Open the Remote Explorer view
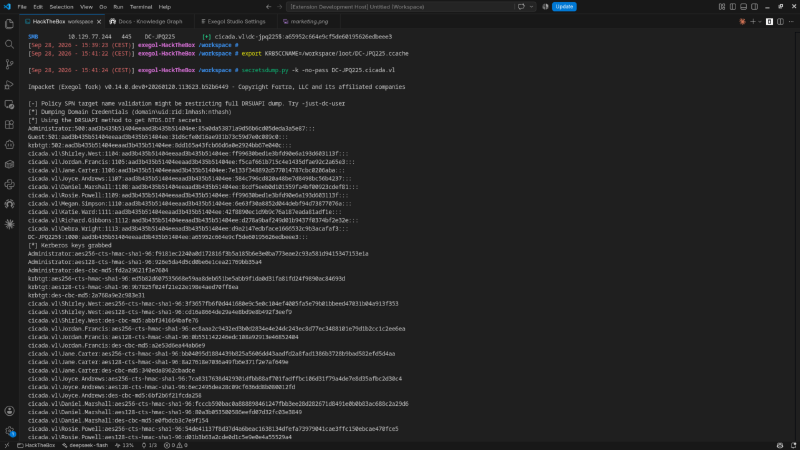The image size is (800, 450). (x=9, y=105)
